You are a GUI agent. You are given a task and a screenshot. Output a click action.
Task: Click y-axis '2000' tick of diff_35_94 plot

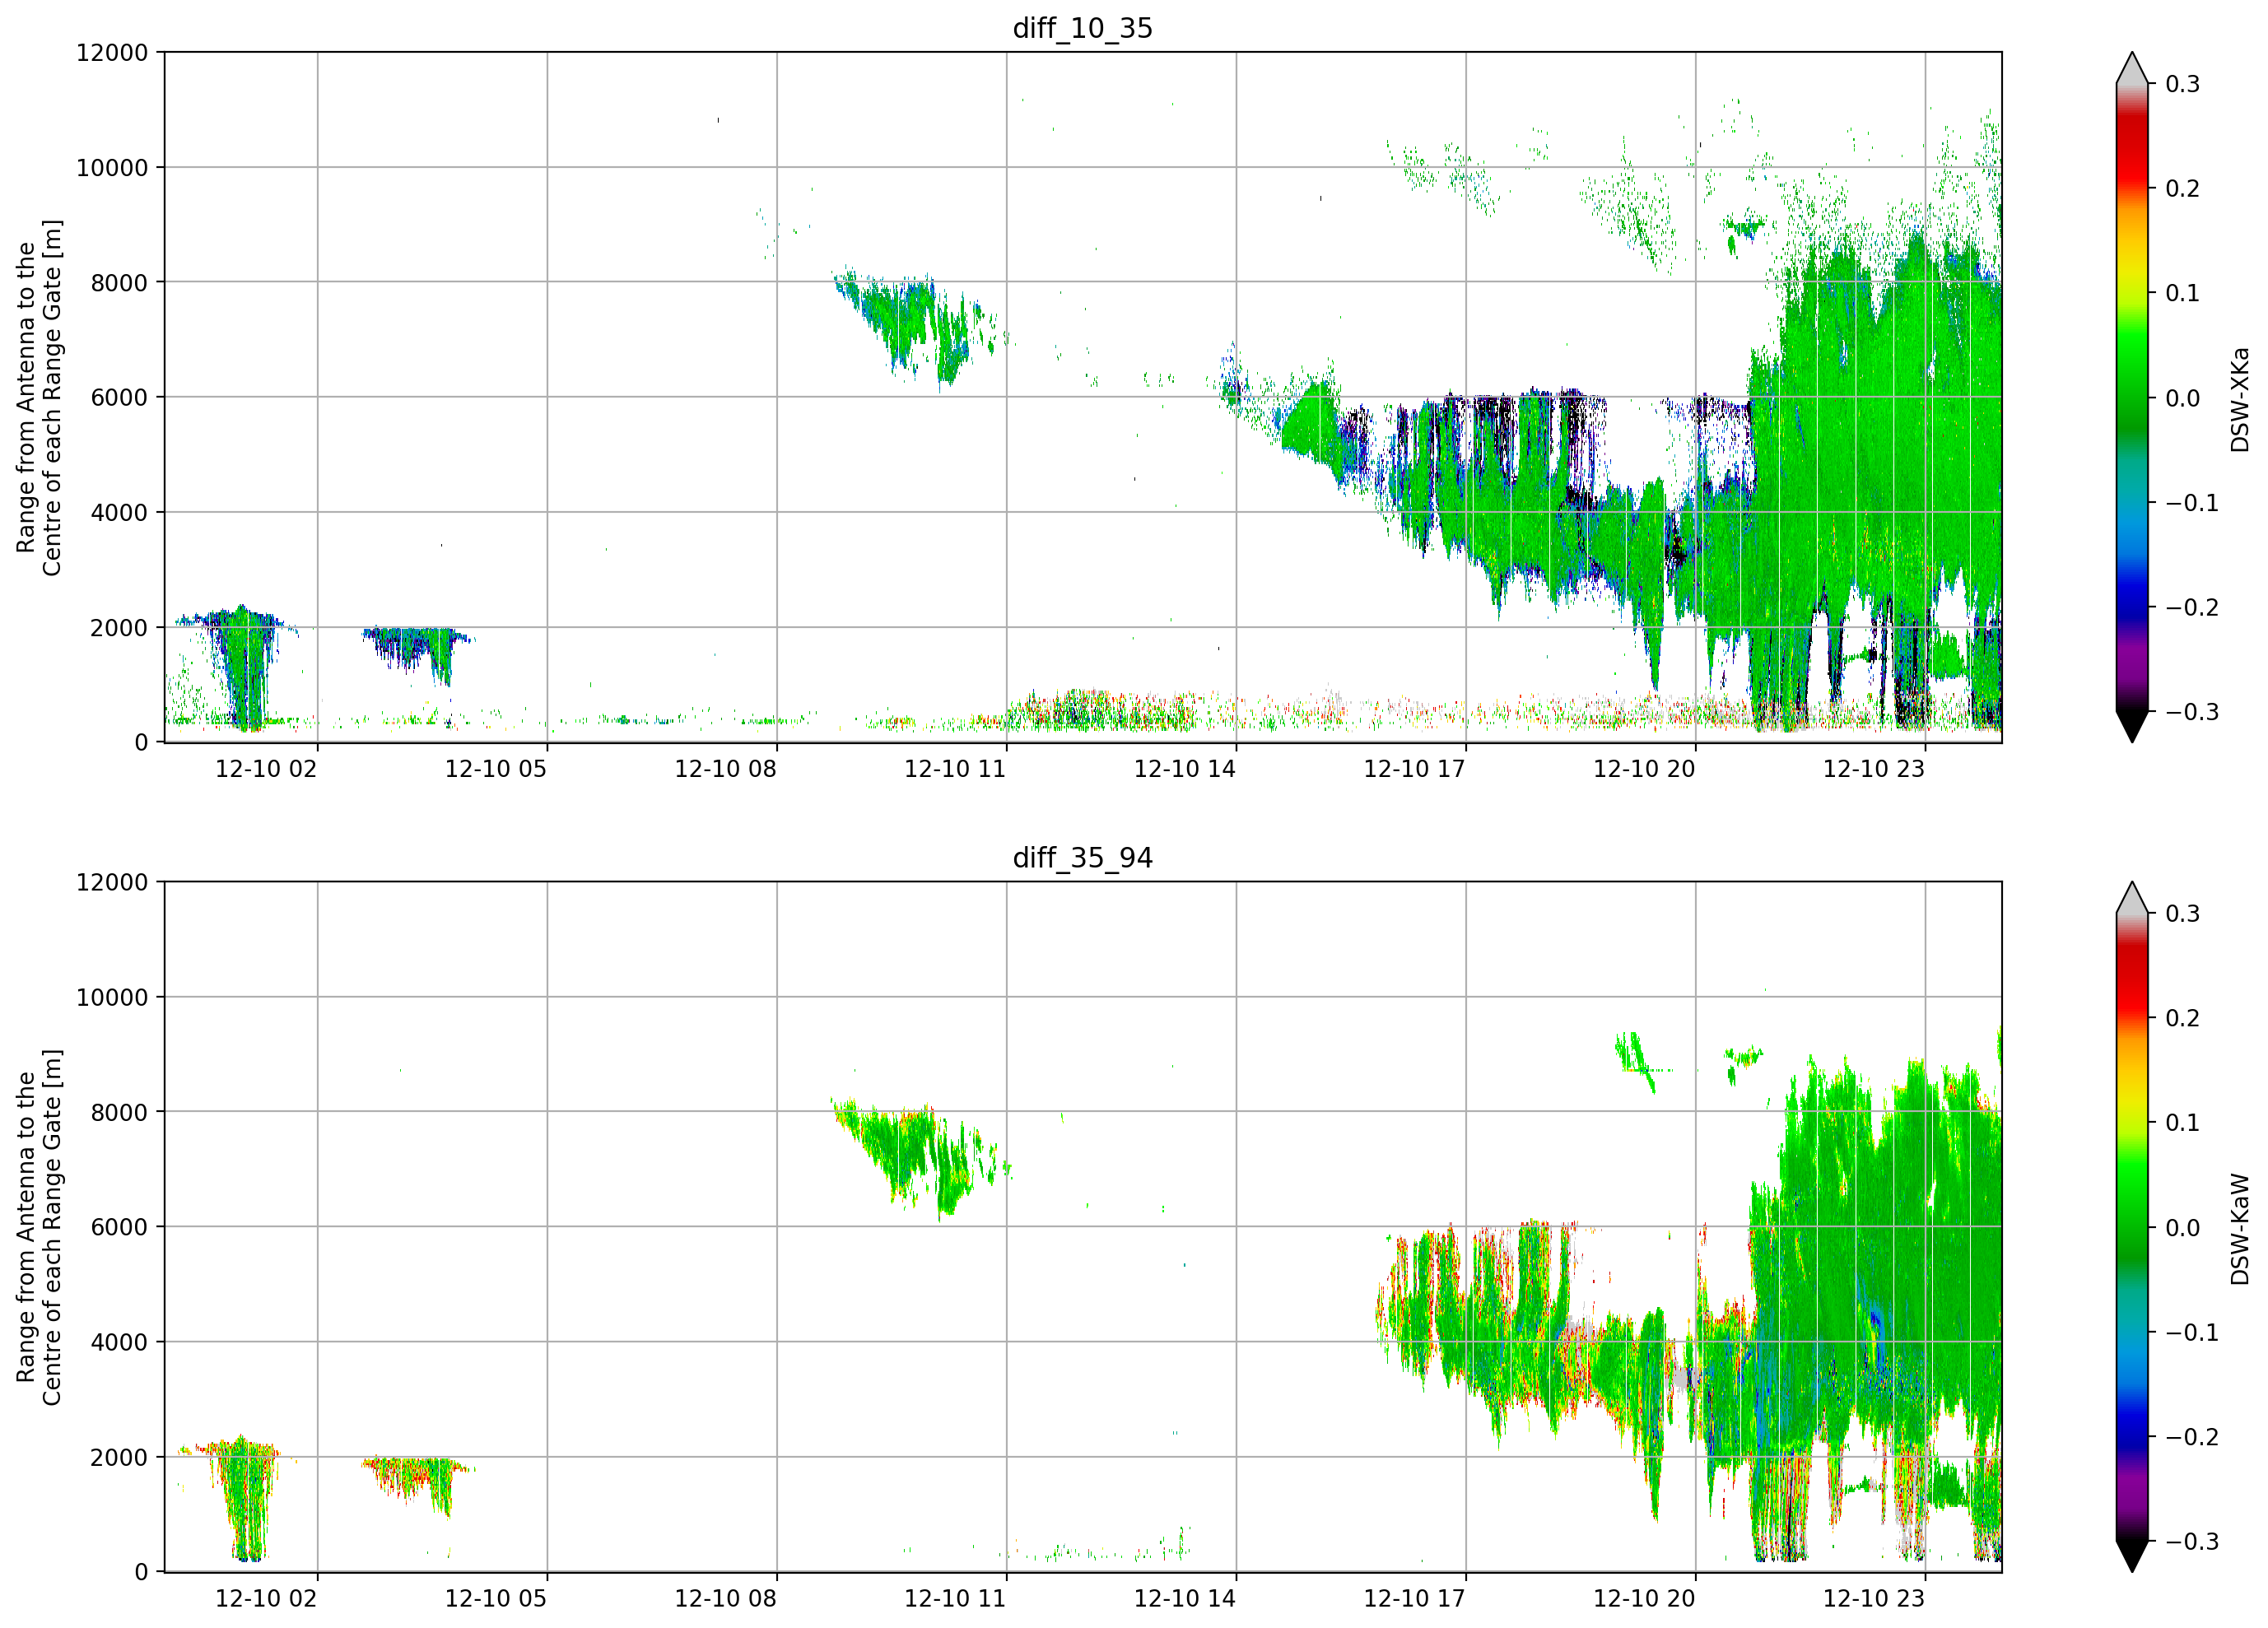click(x=119, y=1457)
